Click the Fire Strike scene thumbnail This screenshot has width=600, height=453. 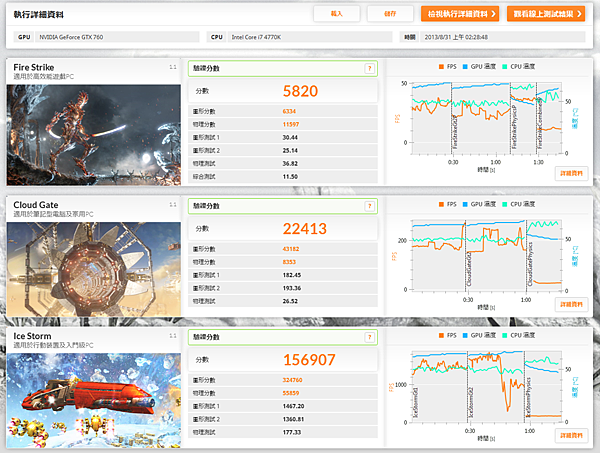[x=94, y=135]
